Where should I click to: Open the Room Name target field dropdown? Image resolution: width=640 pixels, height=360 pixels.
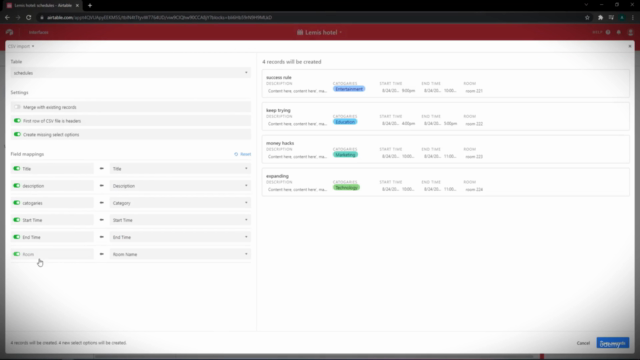[180, 254]
